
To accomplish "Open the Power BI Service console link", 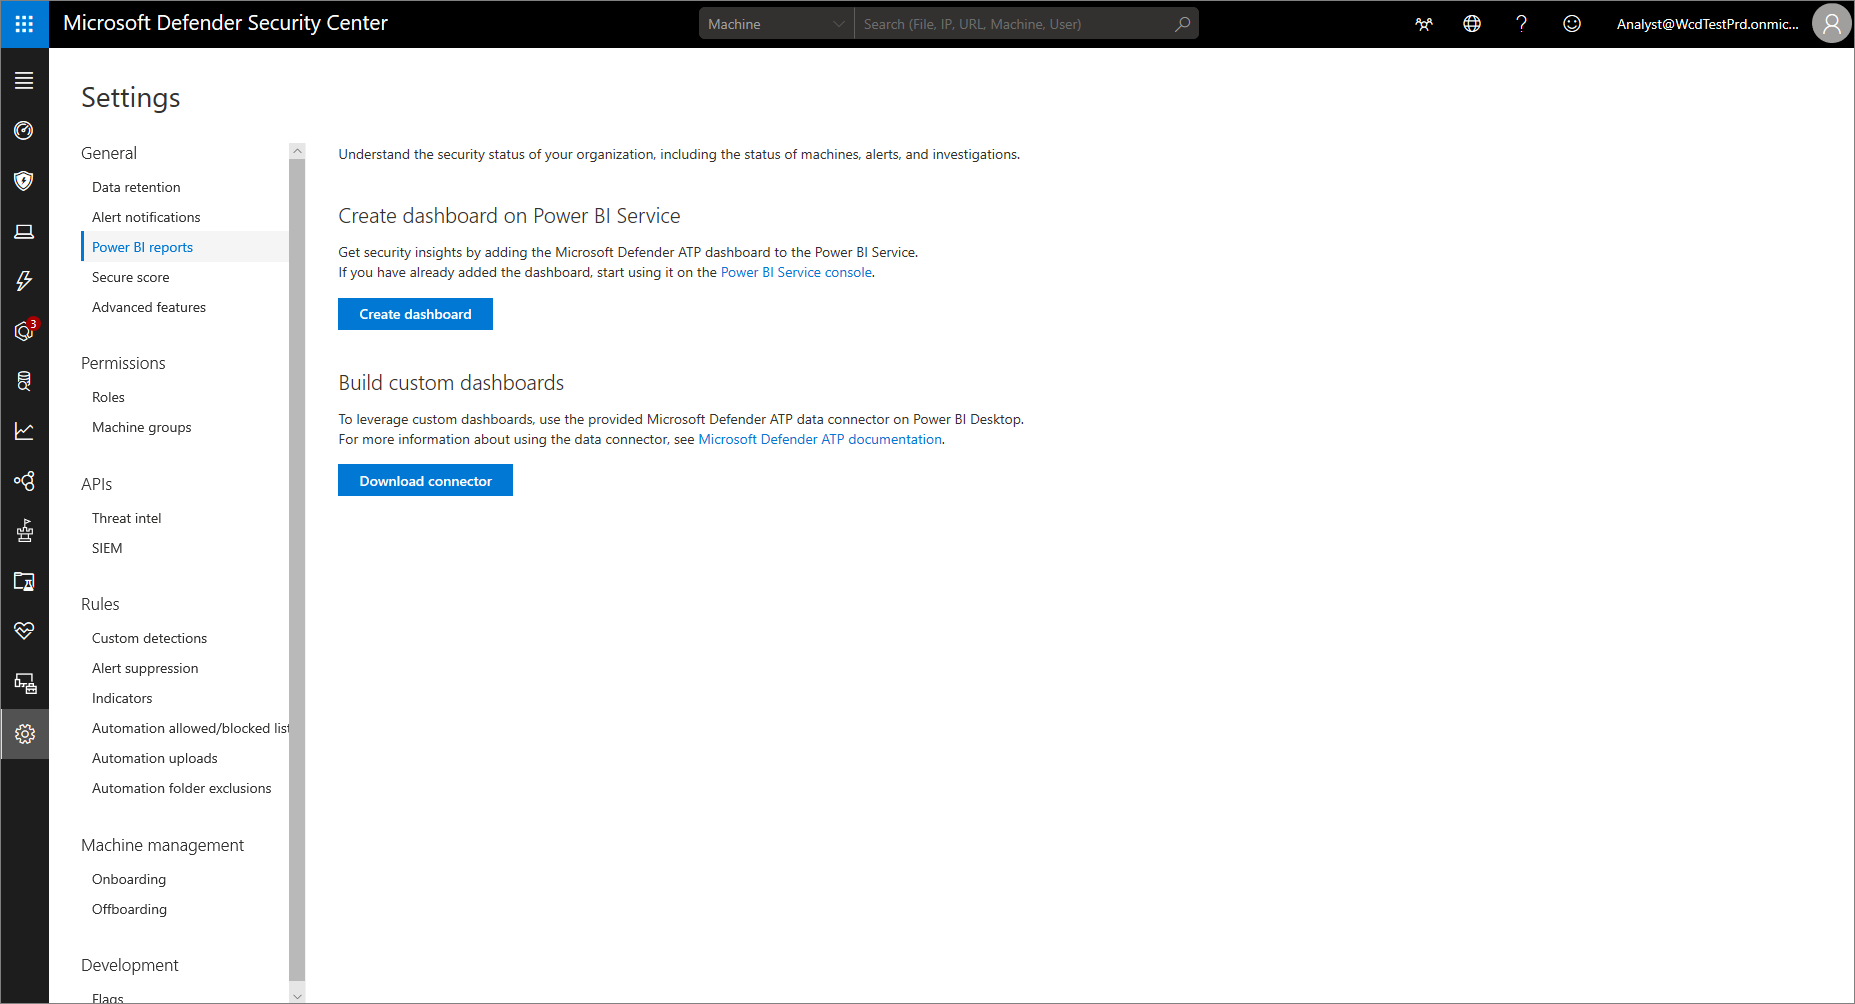I will tap(796, 272).
